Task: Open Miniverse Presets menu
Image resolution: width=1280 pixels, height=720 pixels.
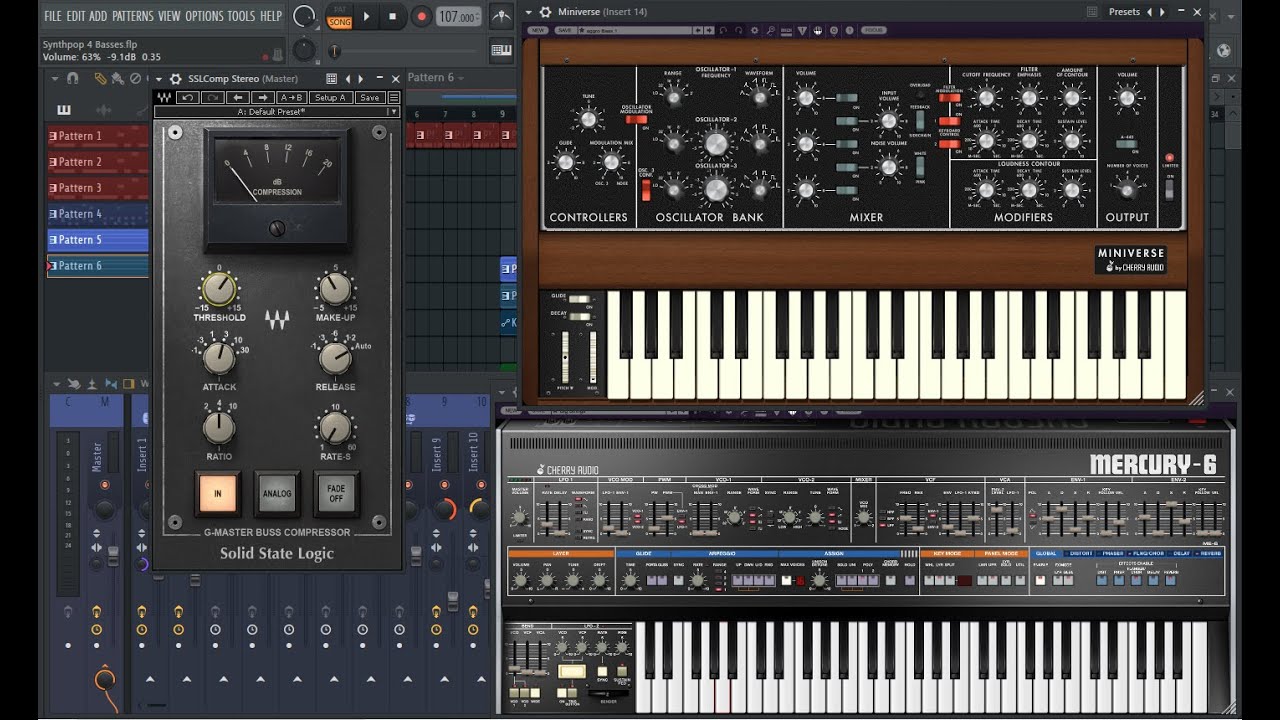Action: pos(1124,12)
